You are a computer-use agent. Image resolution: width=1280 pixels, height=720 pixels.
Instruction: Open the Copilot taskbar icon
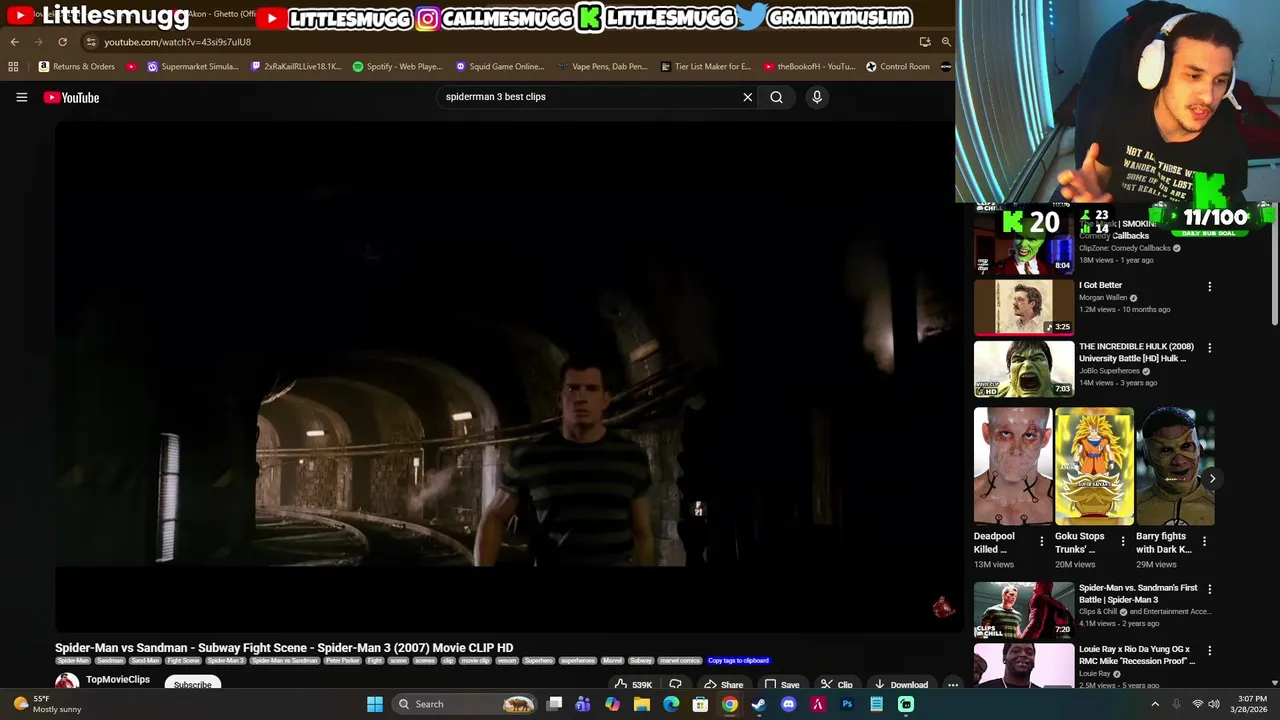click(612, 704)
